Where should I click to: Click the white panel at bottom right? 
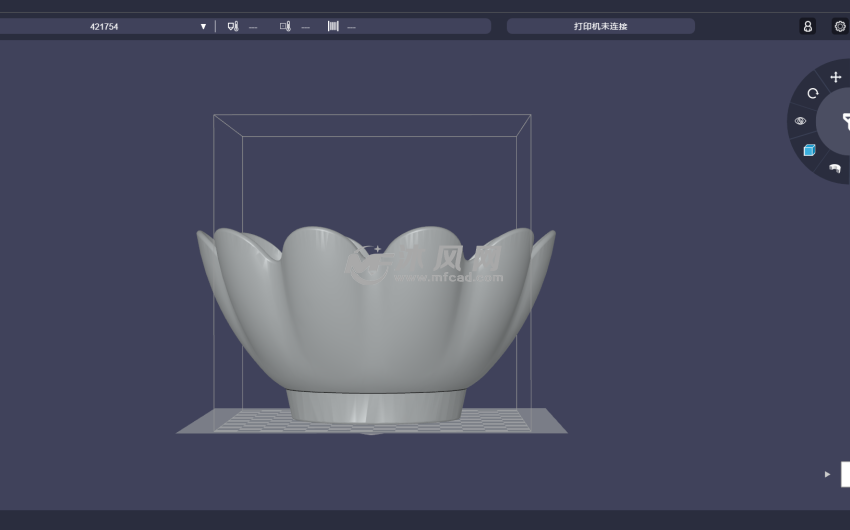845,474
